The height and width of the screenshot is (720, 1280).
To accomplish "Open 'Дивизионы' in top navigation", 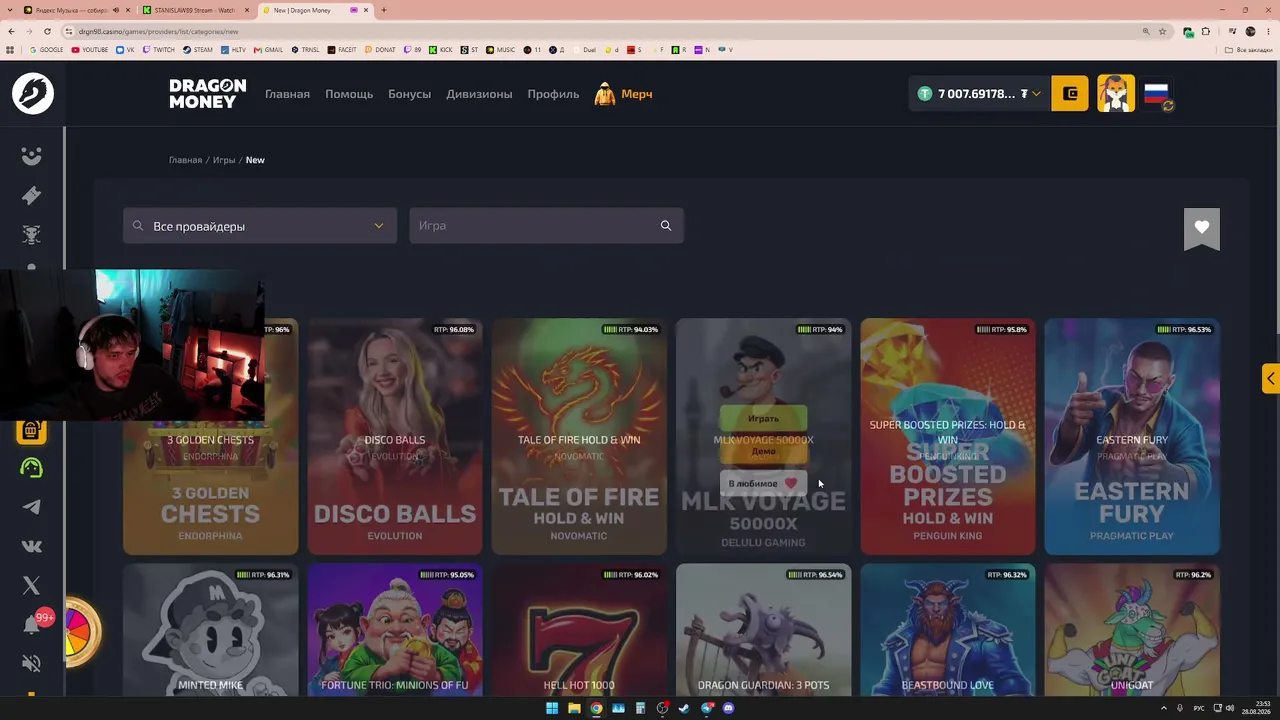I will click(x=479, y=94).
